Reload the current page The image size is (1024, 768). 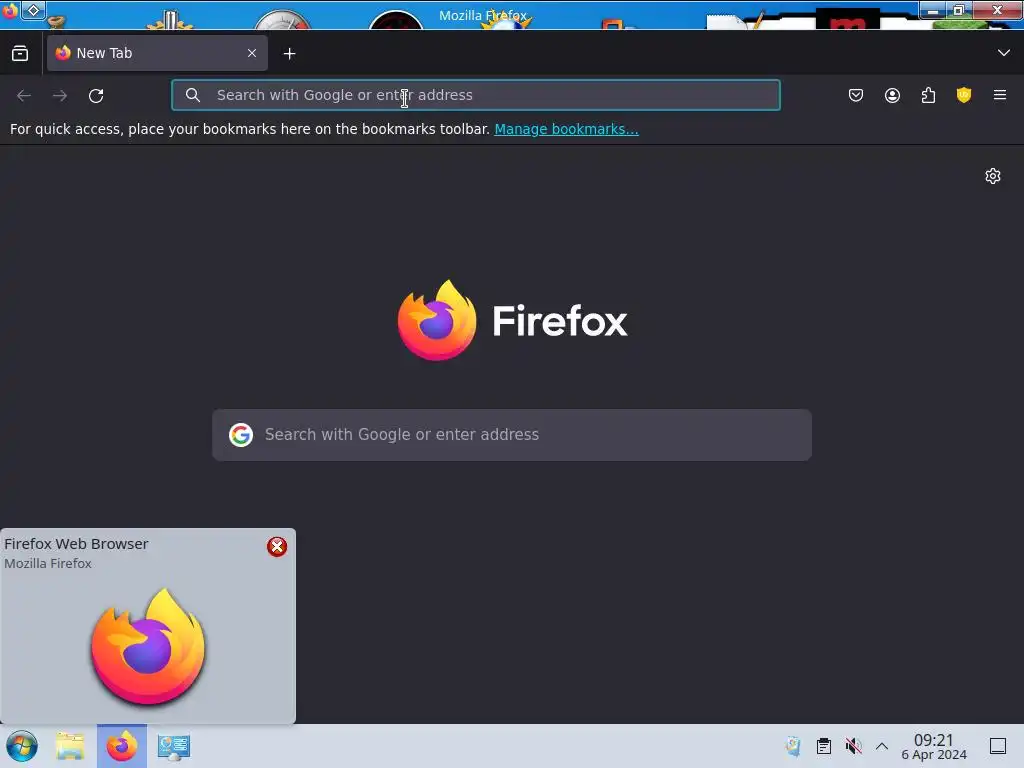coord(96,96)
